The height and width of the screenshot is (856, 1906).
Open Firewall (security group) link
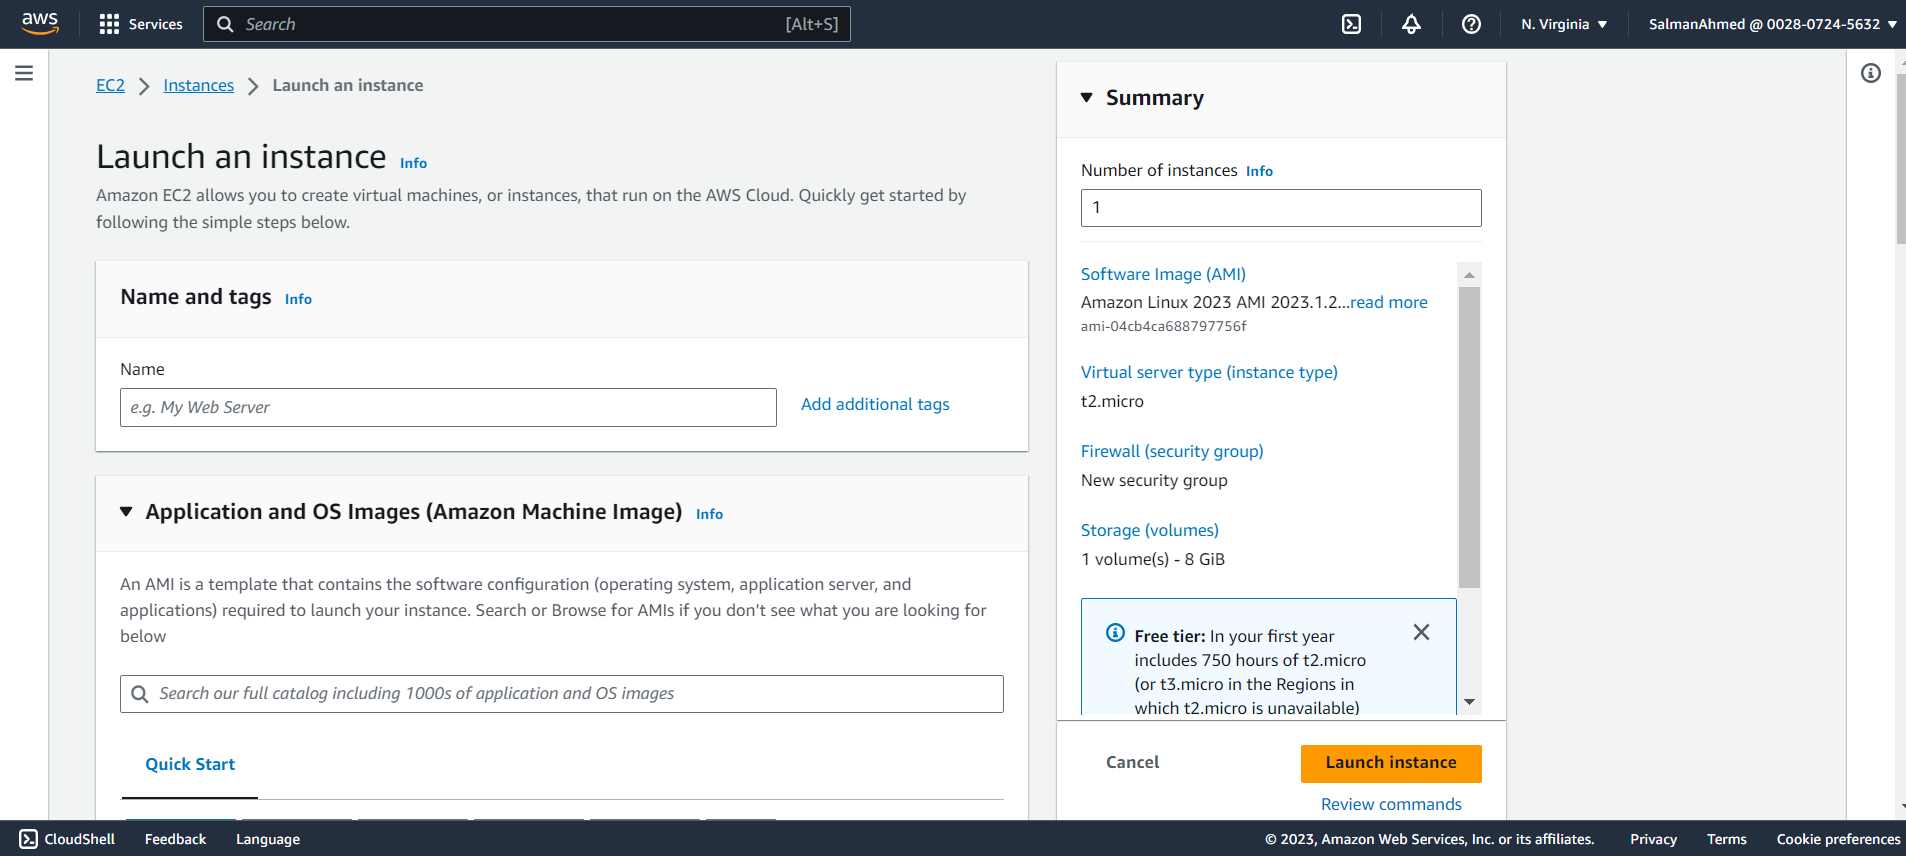pos(1172,451)
